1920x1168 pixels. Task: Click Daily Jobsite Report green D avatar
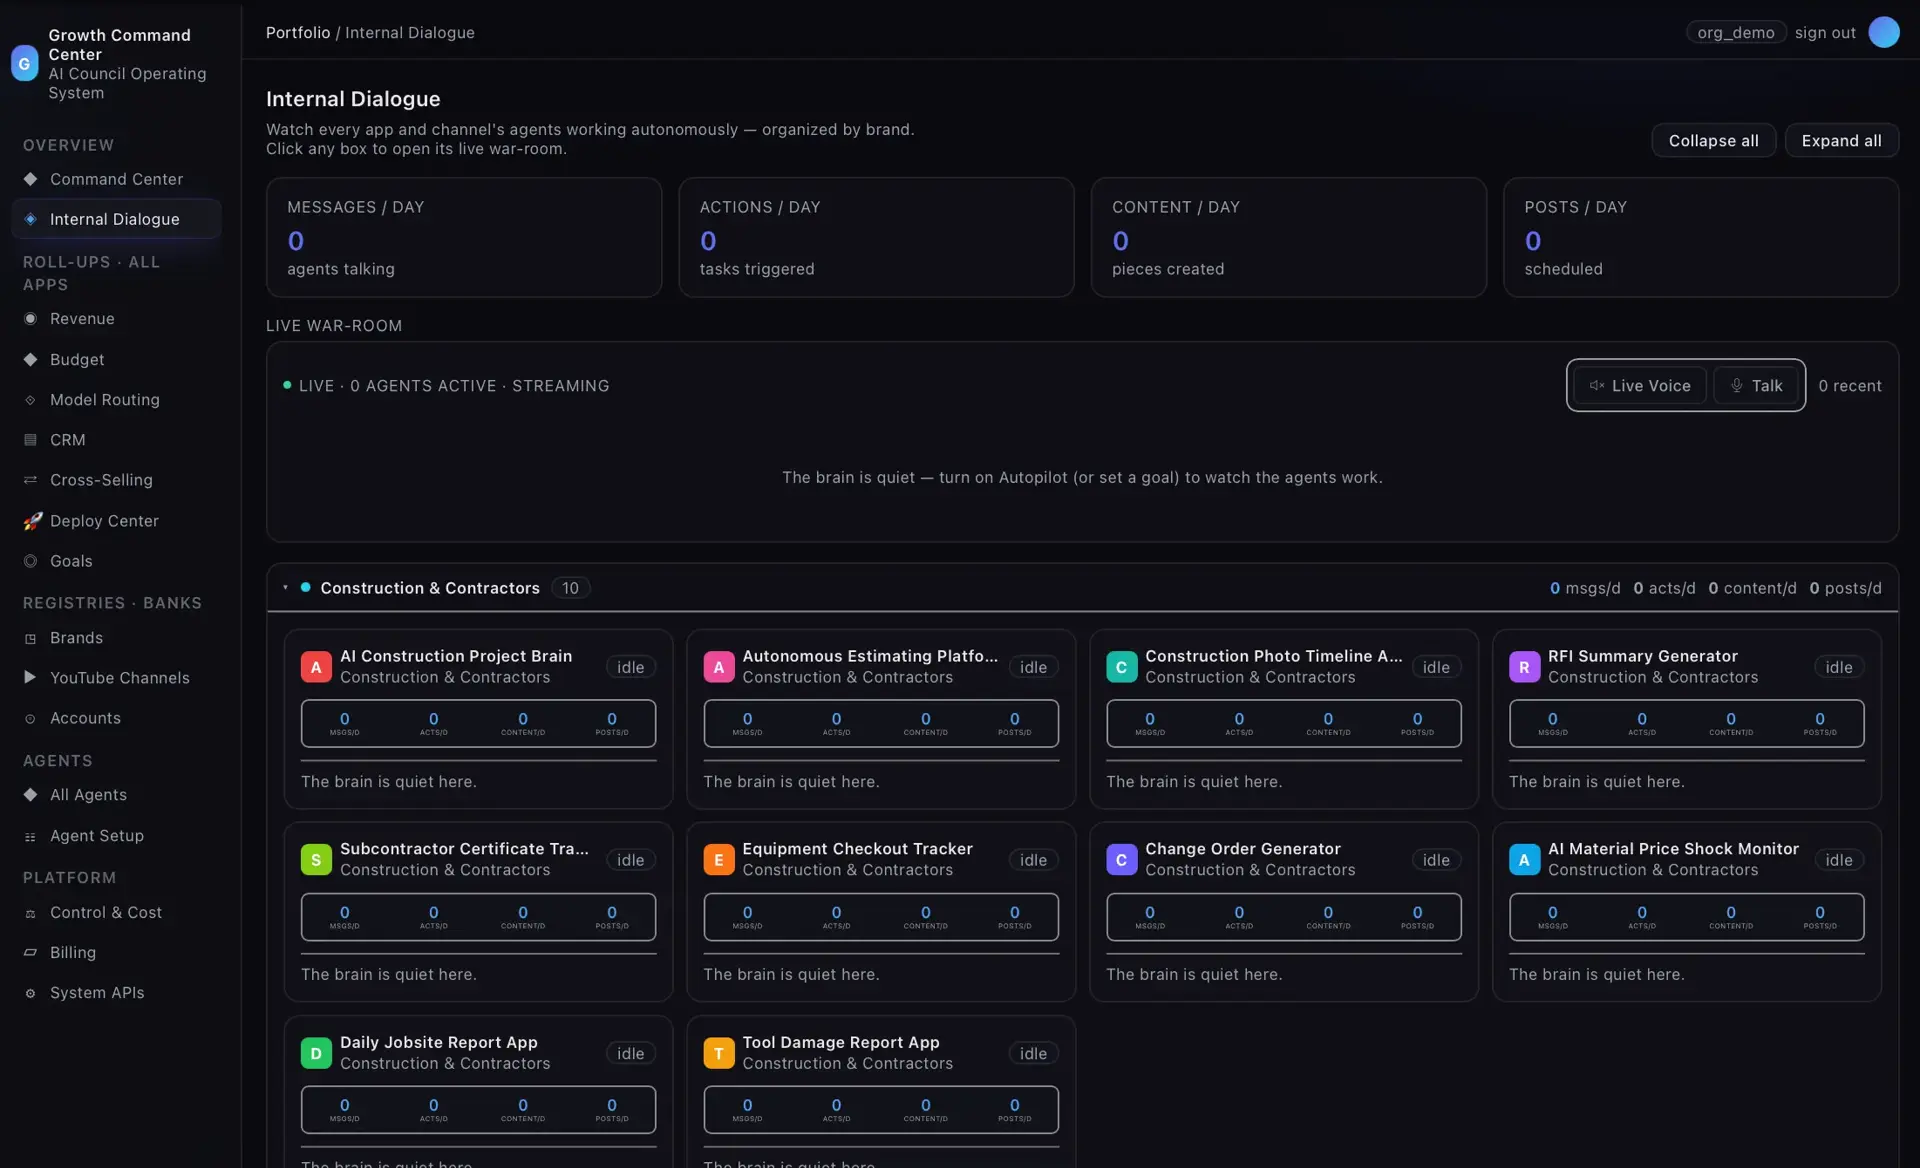point(316,1053)
